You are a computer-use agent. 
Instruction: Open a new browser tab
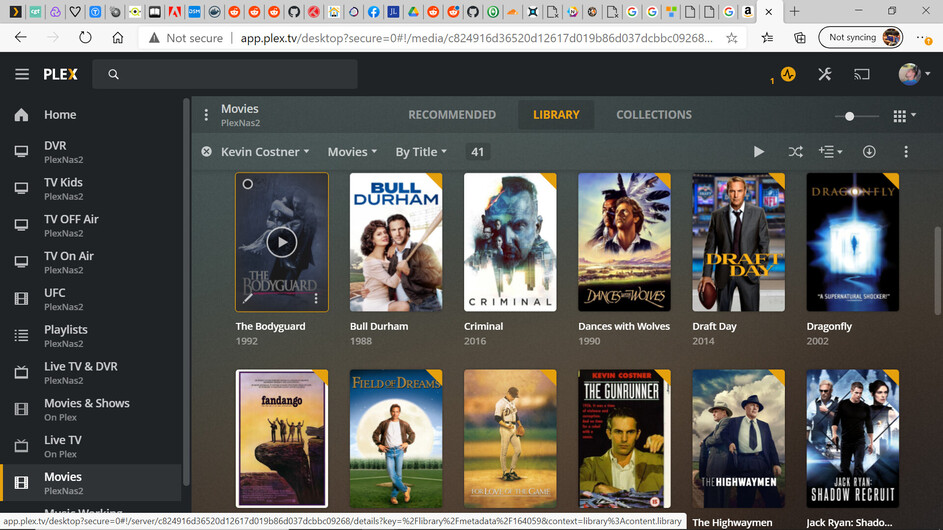click(794, 11)
